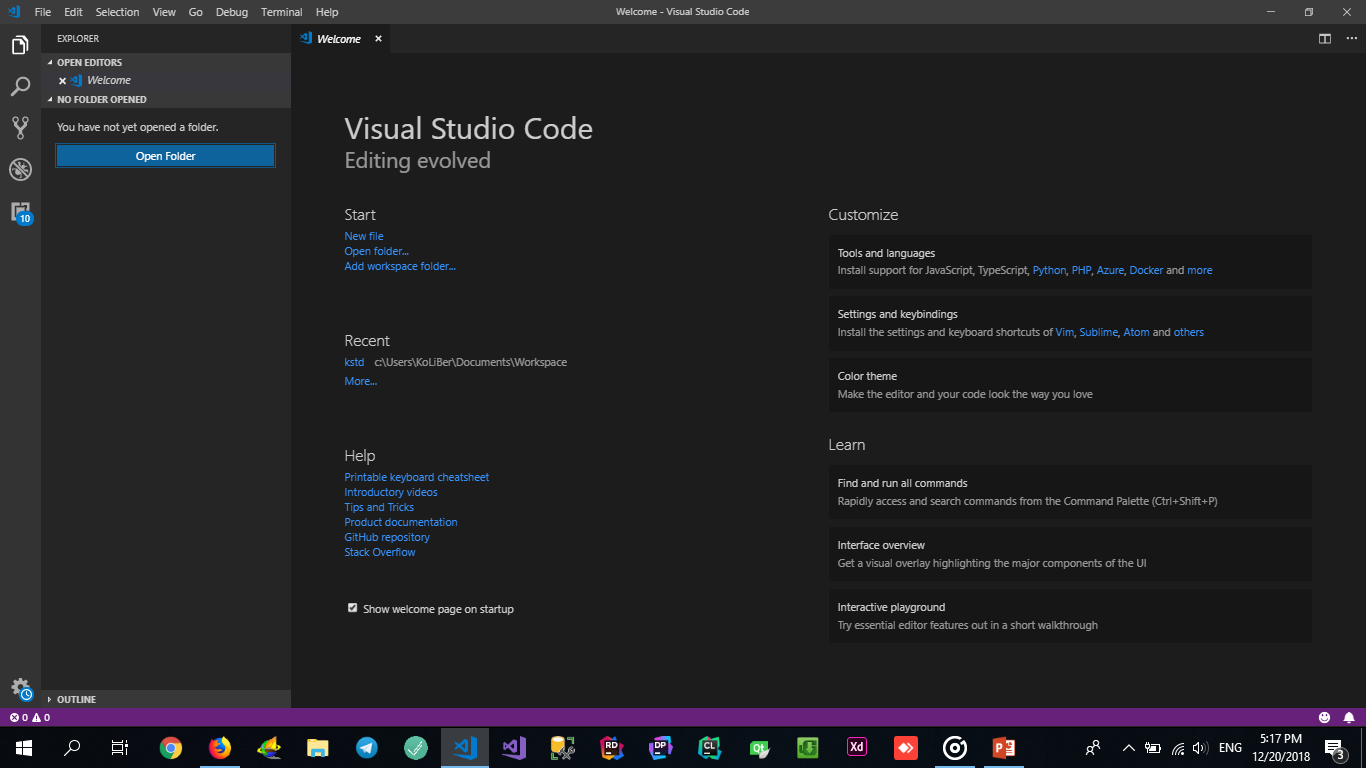Click the Windows Start button
The height and width of the screenshot is (768, 1366).
[x=24, y=747]
